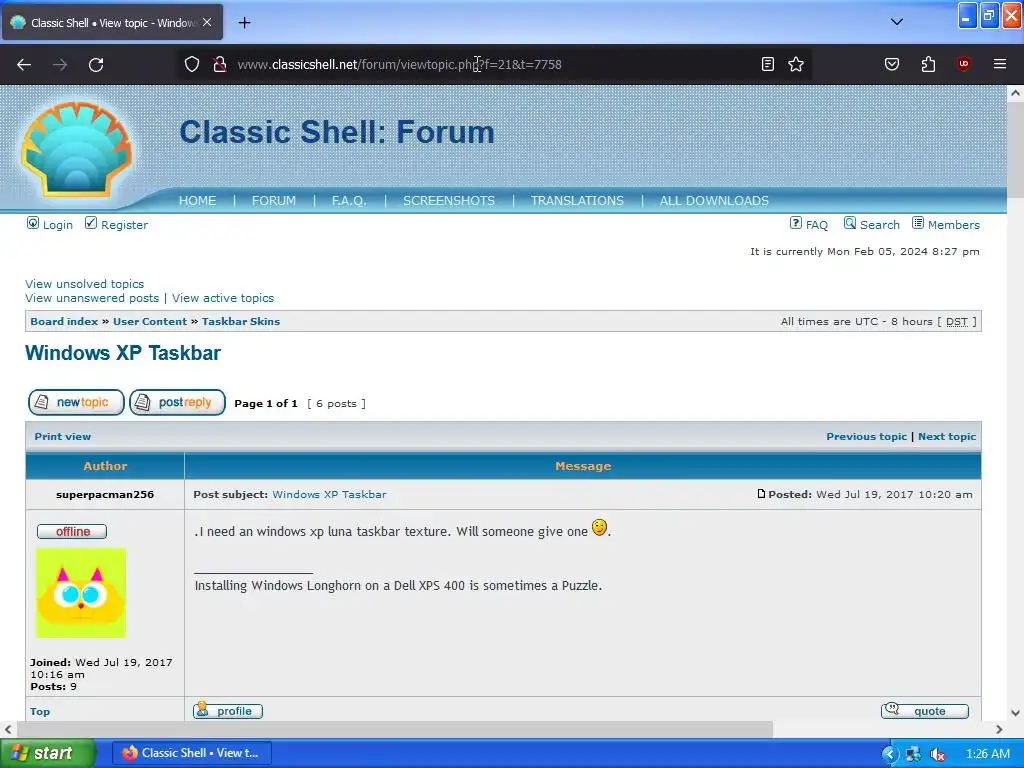Click the forward navigation arrow
Image resolution: width=1024 pixels, height=768 pixels.
60,64
